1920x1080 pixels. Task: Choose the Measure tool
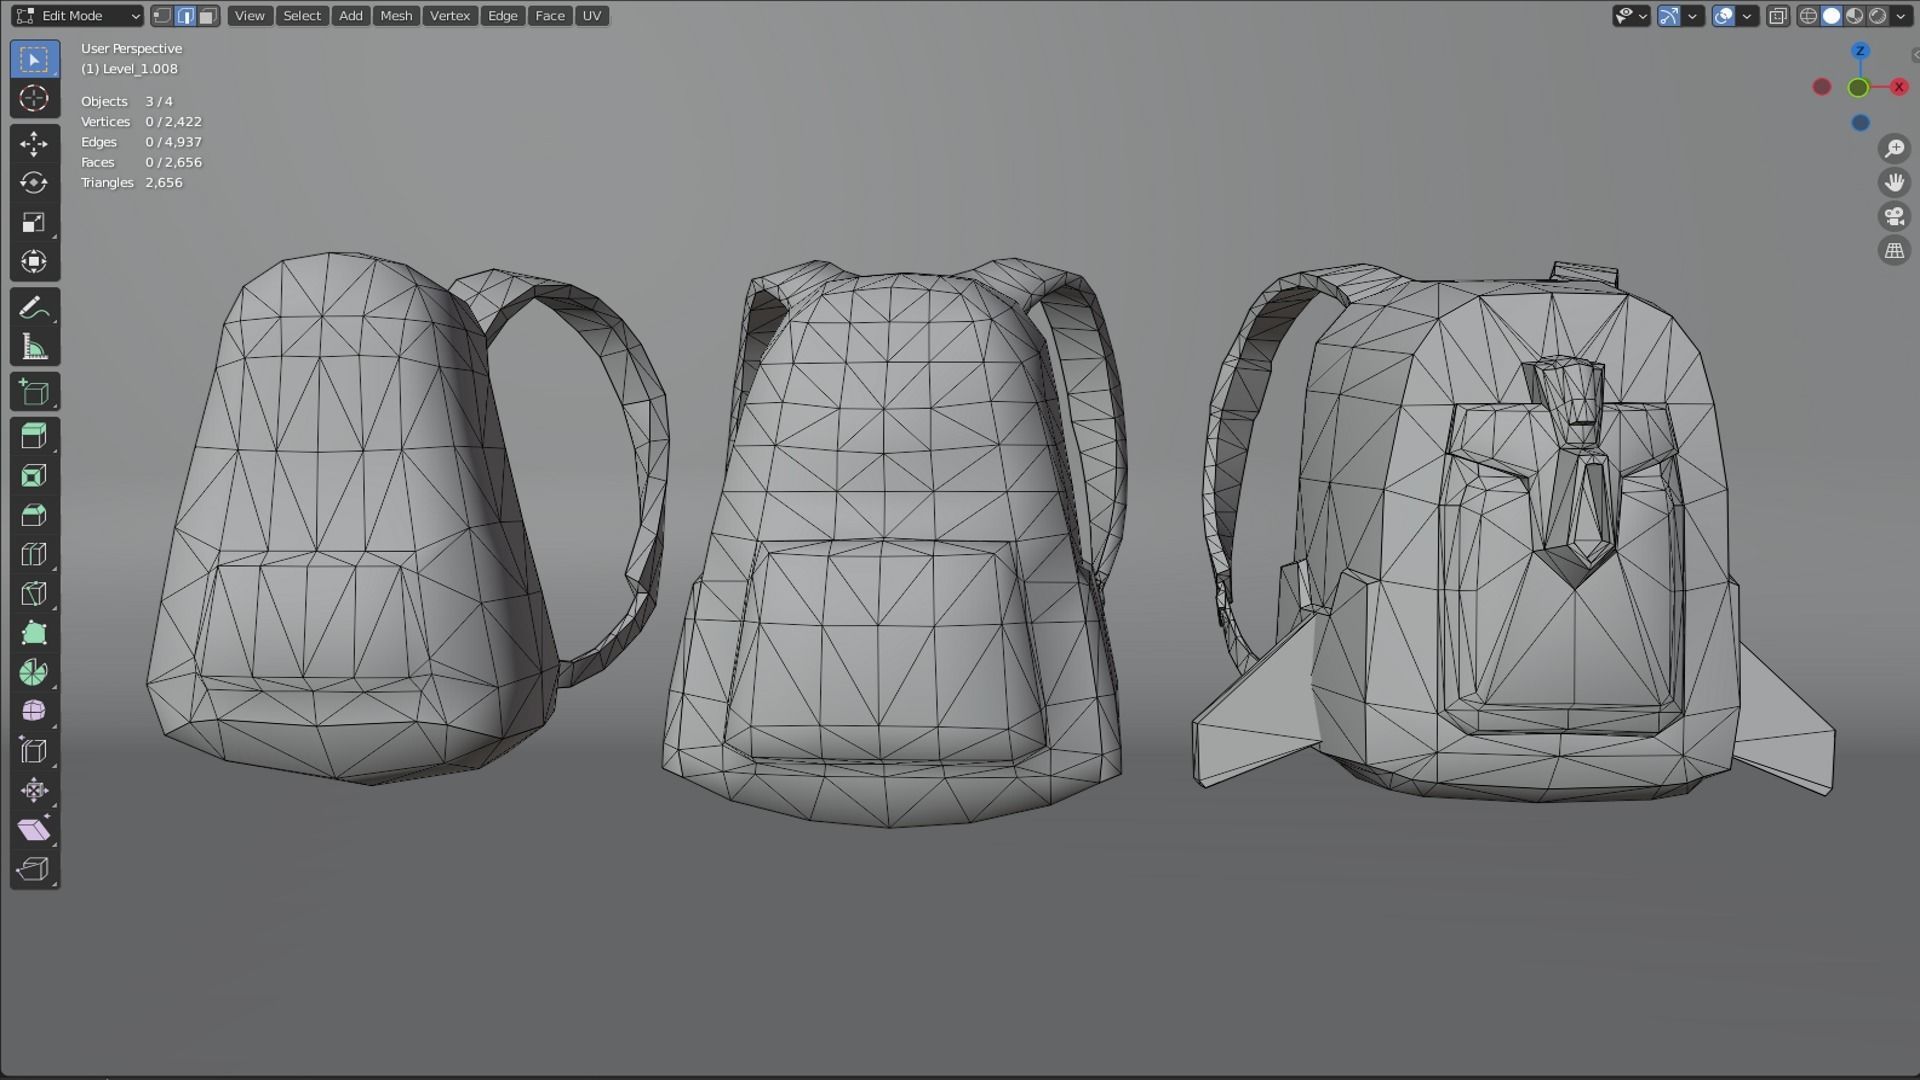34,347
